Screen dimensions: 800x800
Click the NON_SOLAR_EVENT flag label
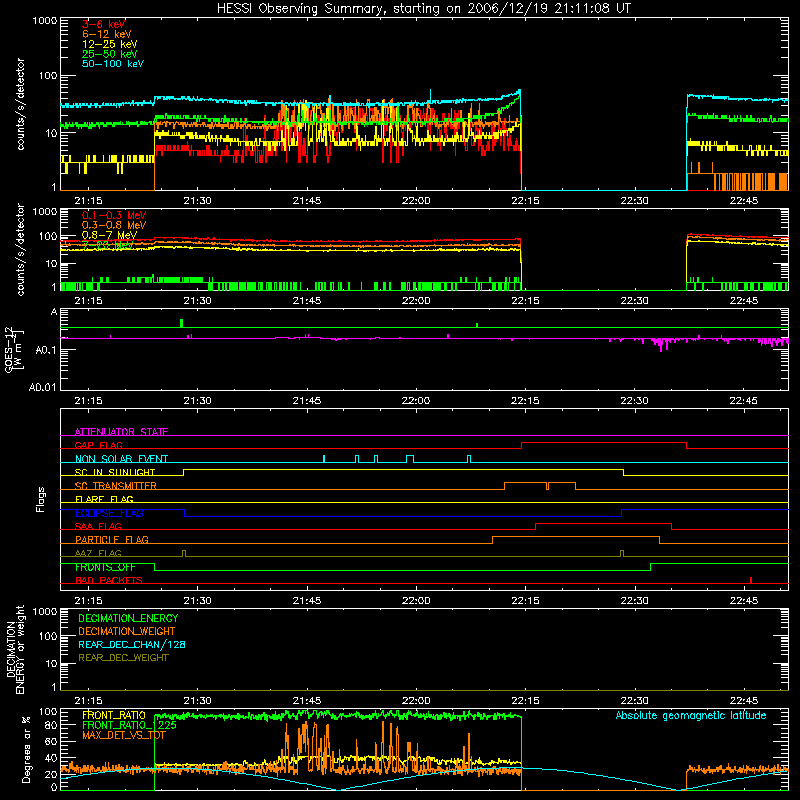click(121, 459)
